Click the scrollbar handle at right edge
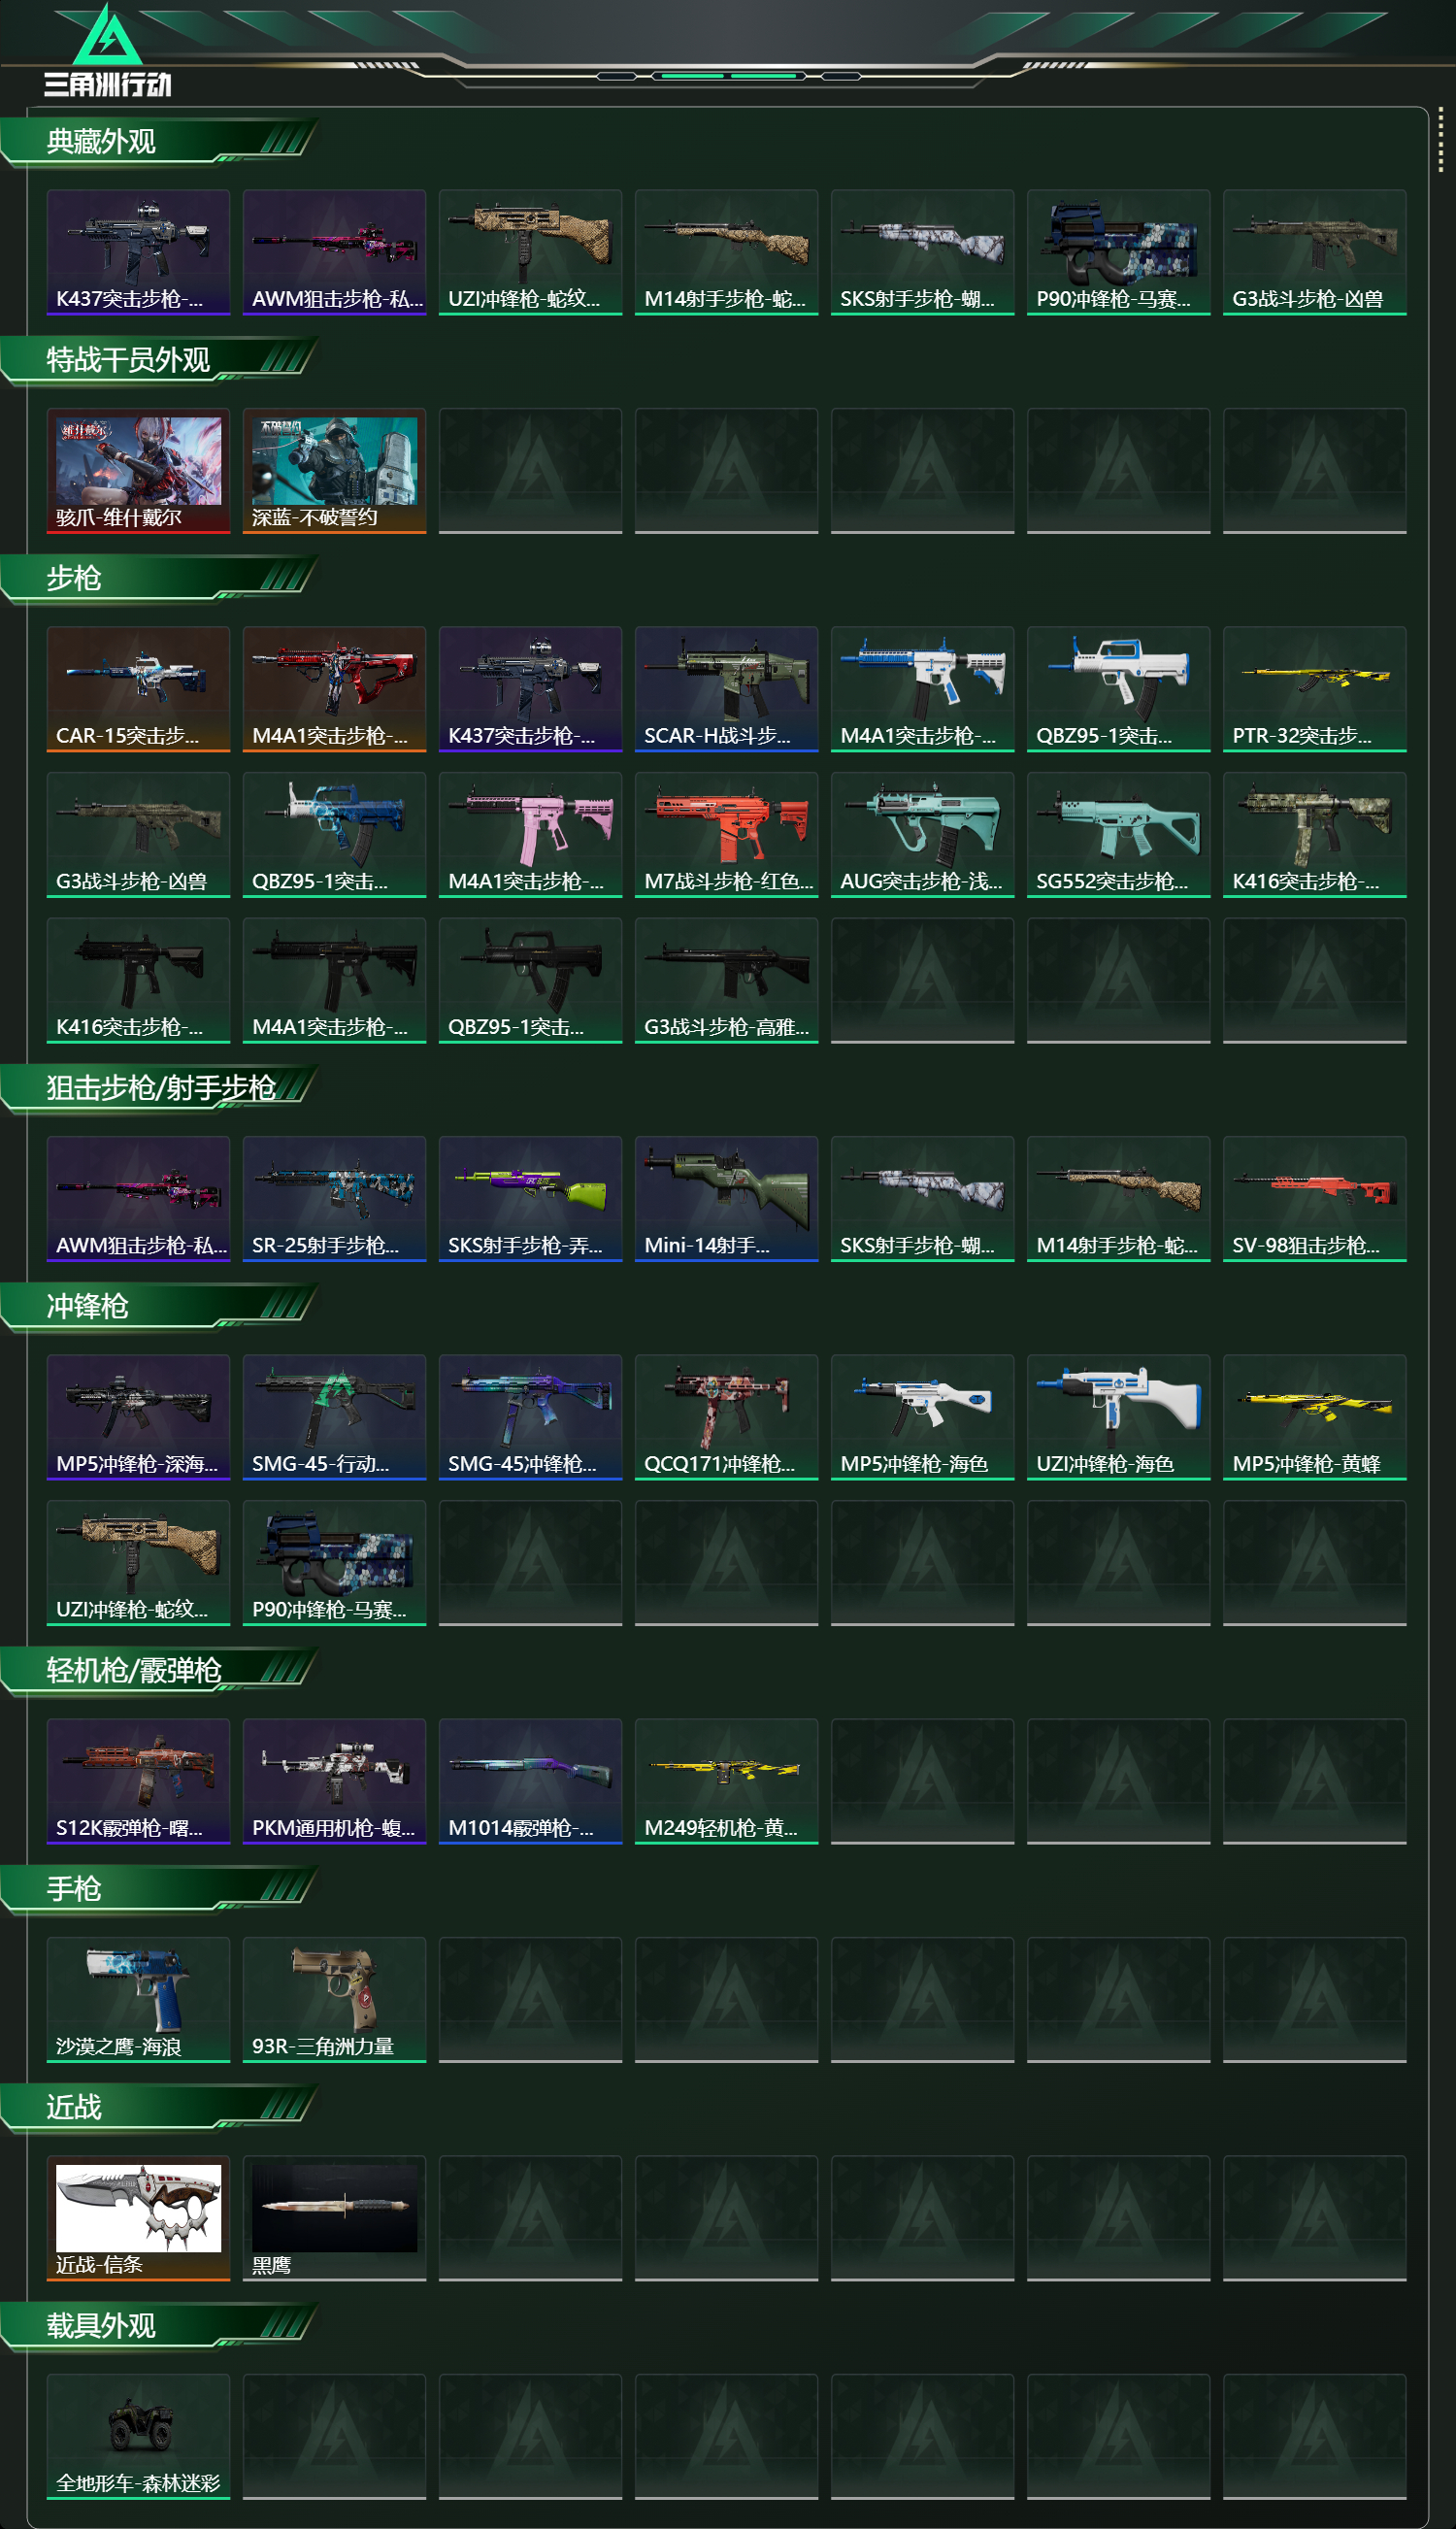 1440,140
